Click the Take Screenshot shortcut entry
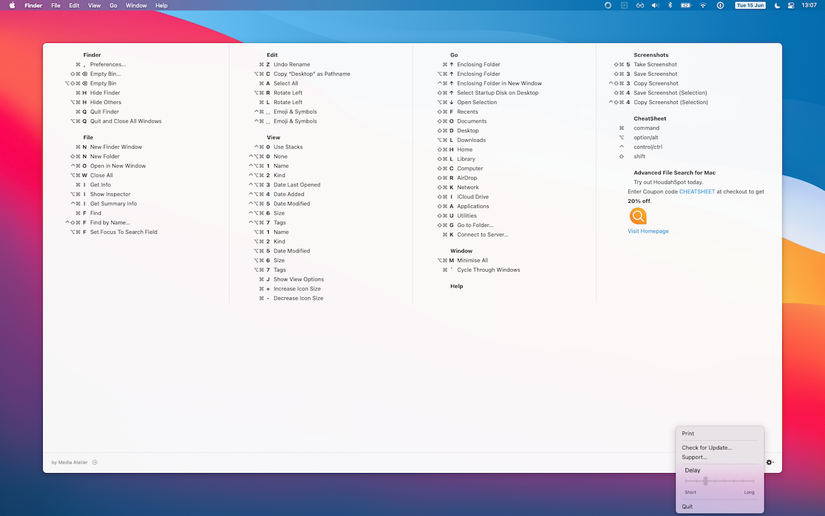The width and height of the screenshot is (825, 516). point(655,64)
